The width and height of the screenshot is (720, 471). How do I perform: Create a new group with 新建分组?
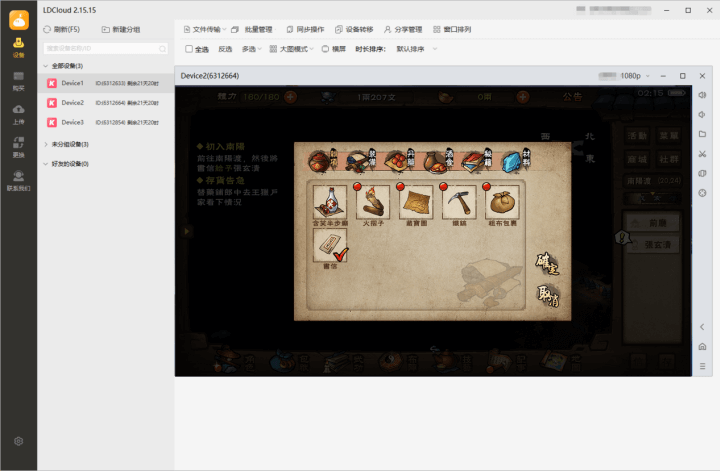point(121,29)
